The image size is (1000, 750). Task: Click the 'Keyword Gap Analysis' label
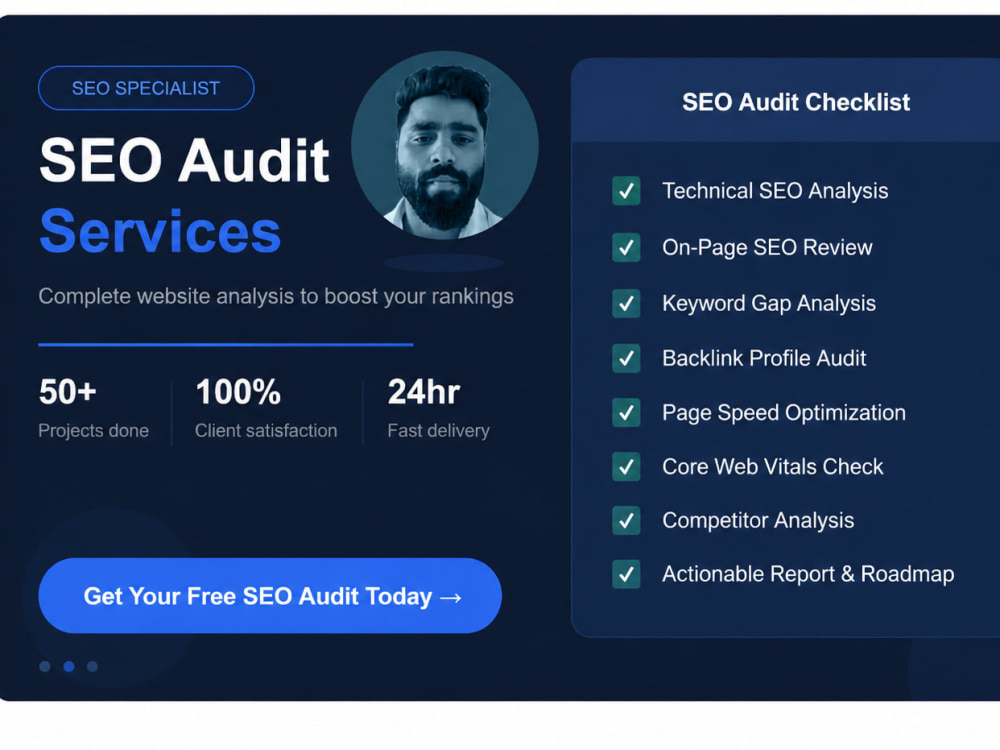point(769,303)
